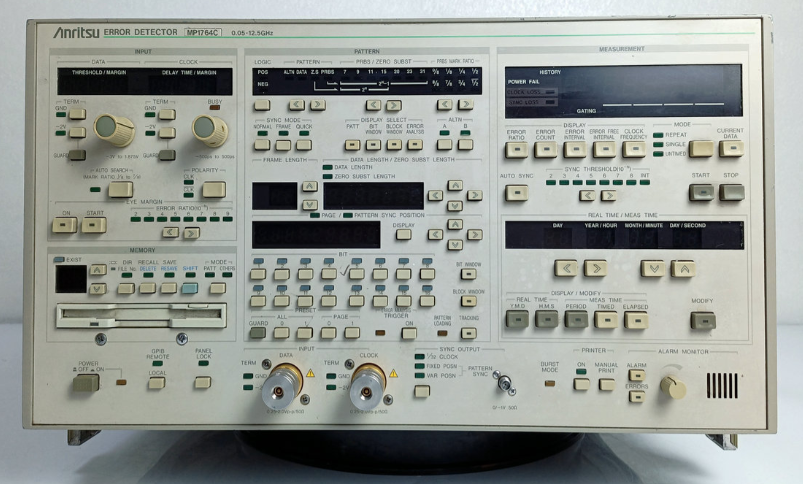This screenshot has height=484, width=803.
Task: Toggle the AUTO SYNC button
Action: [x=516, y=192]
